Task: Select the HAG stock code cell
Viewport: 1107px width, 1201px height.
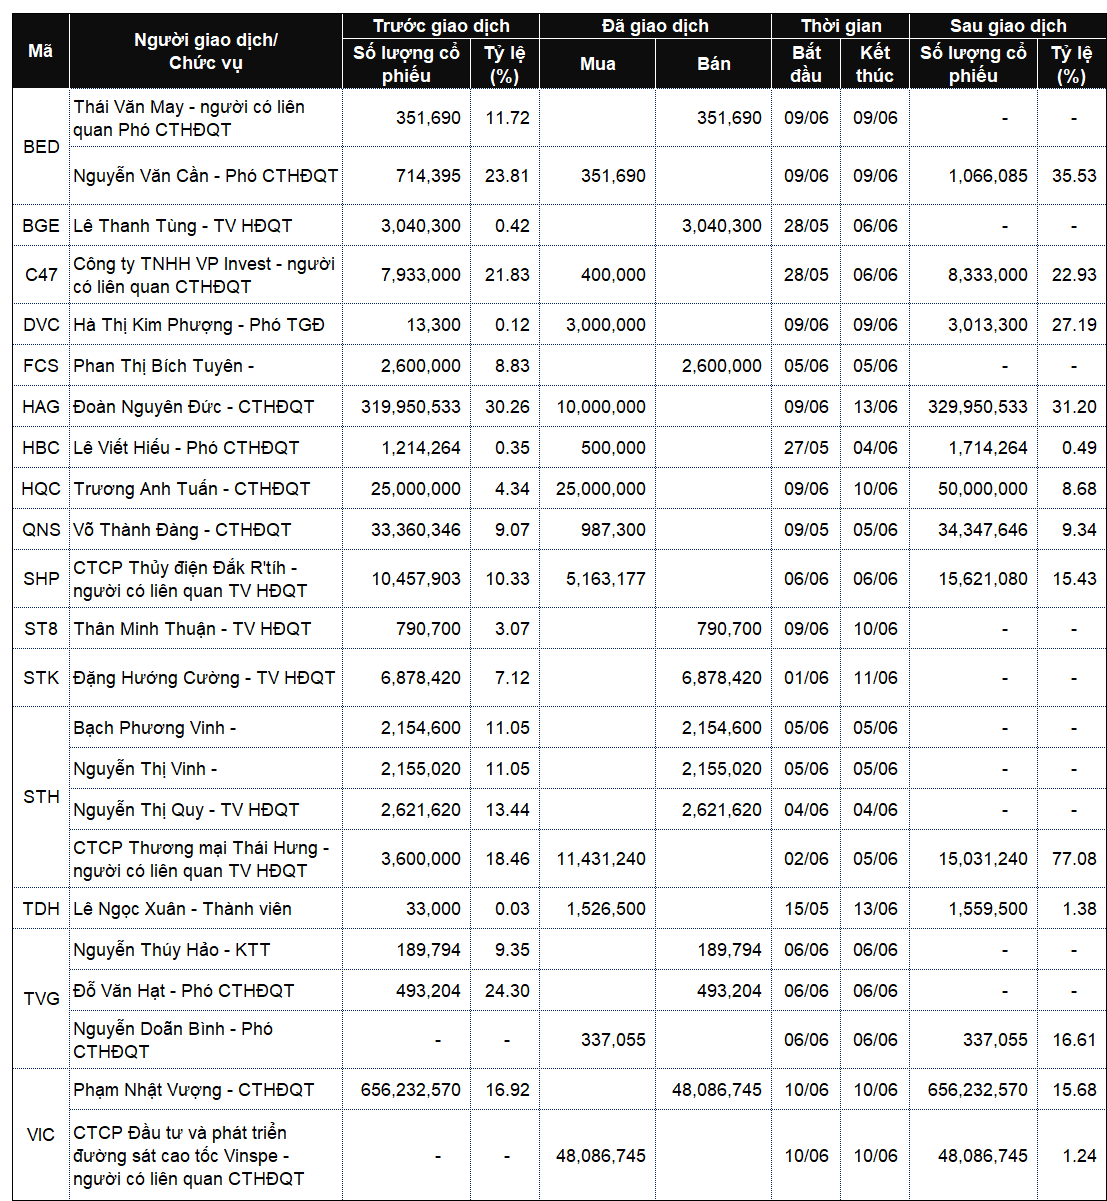Action: coord(41,407)
